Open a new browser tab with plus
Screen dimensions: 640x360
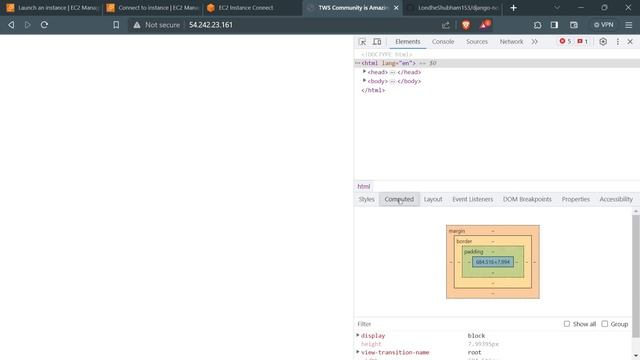pos(513,8)
